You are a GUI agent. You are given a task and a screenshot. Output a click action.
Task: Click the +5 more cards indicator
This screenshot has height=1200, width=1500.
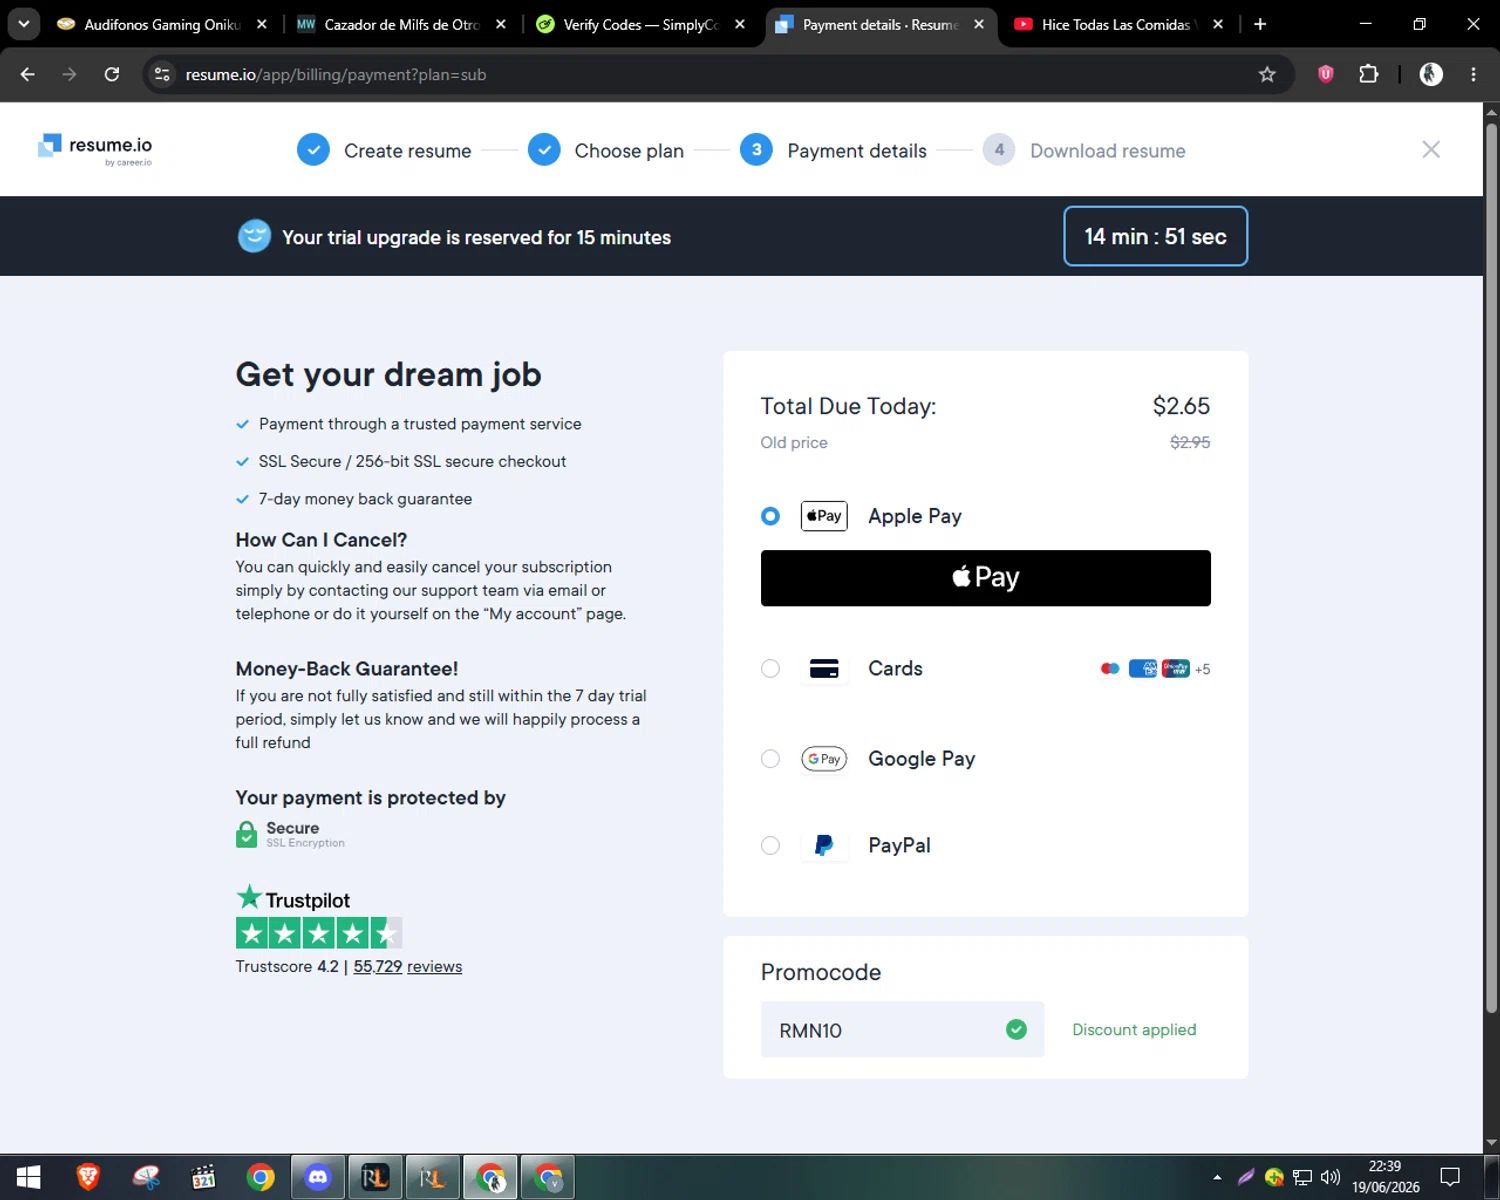1202,669
